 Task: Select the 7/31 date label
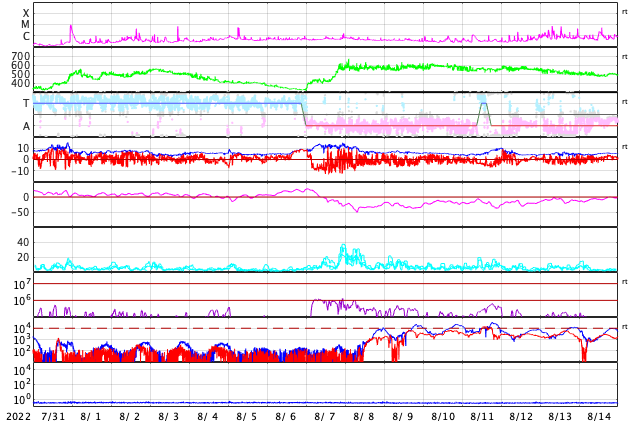pyautogui.click(x=53, y=417)
